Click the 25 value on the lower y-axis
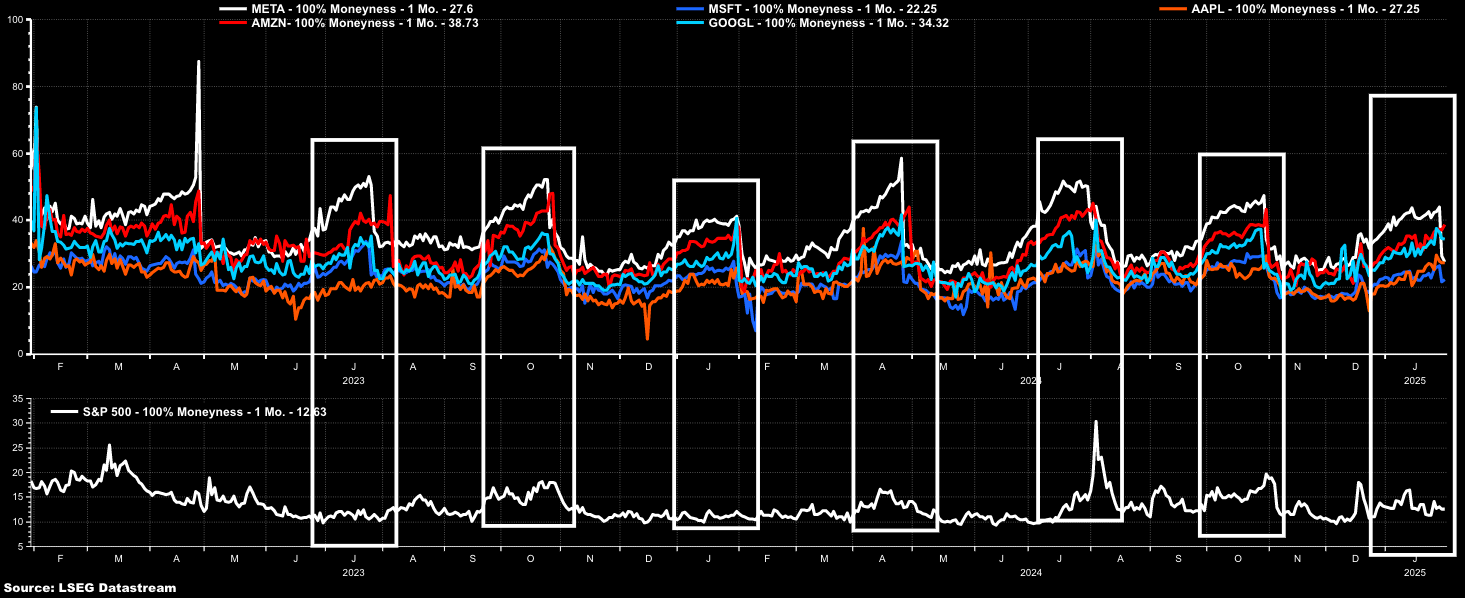The height and width of the screenshot is (598, 1465). (x=19, y=448)
